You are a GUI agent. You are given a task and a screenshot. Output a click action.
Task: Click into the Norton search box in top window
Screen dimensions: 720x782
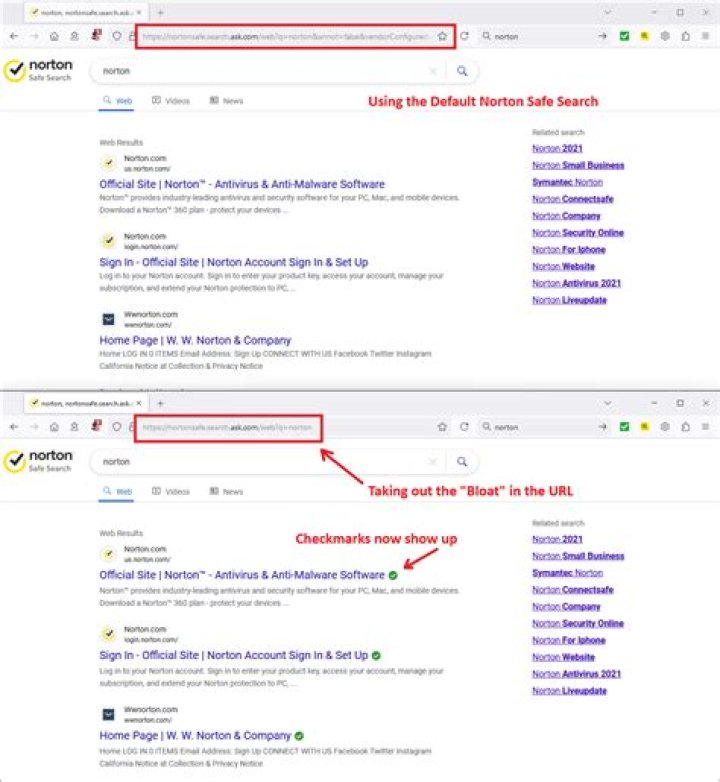tap(262, 71)
